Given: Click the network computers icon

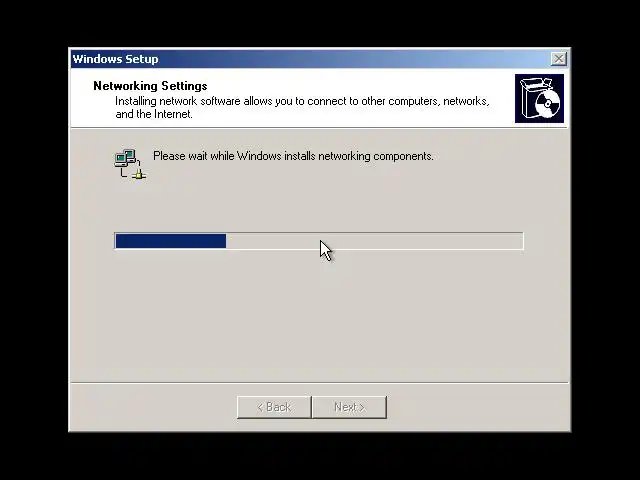Looking at the screenshot, I should point(130,164).
